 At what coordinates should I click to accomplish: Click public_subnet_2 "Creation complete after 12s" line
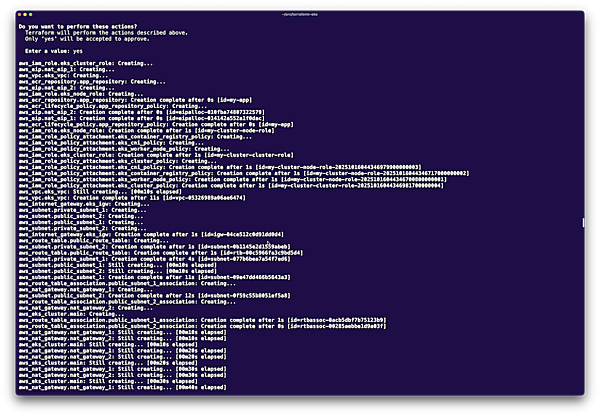[155, 296]
